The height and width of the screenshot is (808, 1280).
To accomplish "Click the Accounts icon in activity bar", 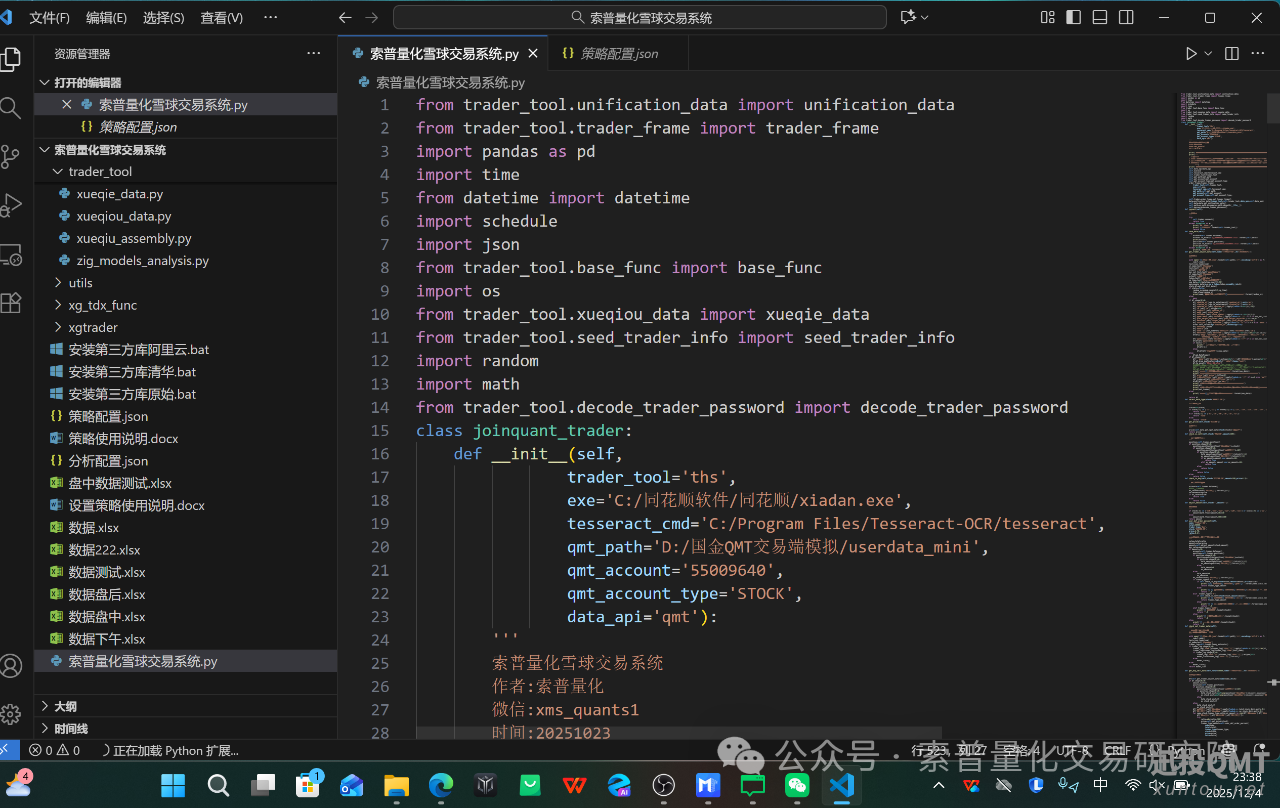I will pos(11,666).
